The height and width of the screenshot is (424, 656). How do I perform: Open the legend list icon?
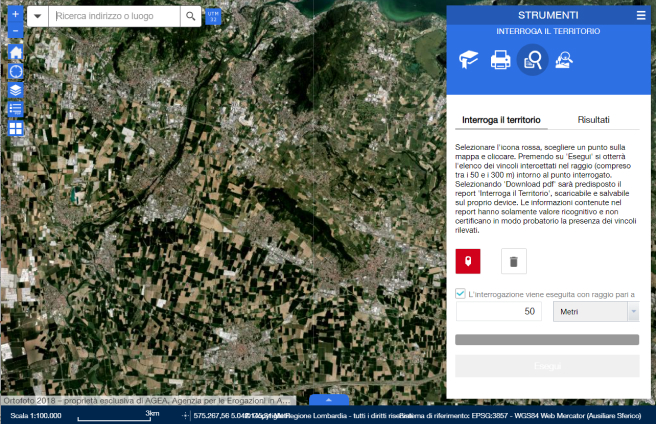(x=16, y=109)
